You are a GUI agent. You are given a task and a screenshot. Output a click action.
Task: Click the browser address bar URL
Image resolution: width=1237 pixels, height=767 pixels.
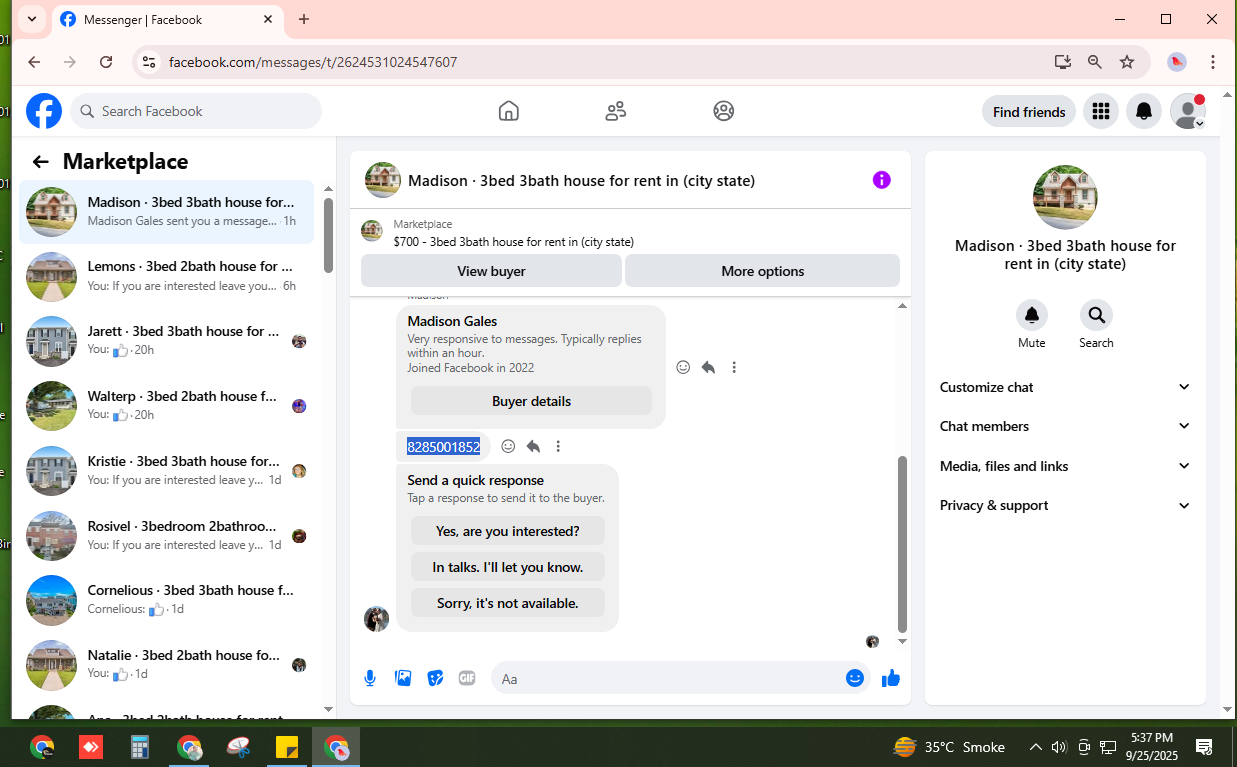(x=313, y=62)
